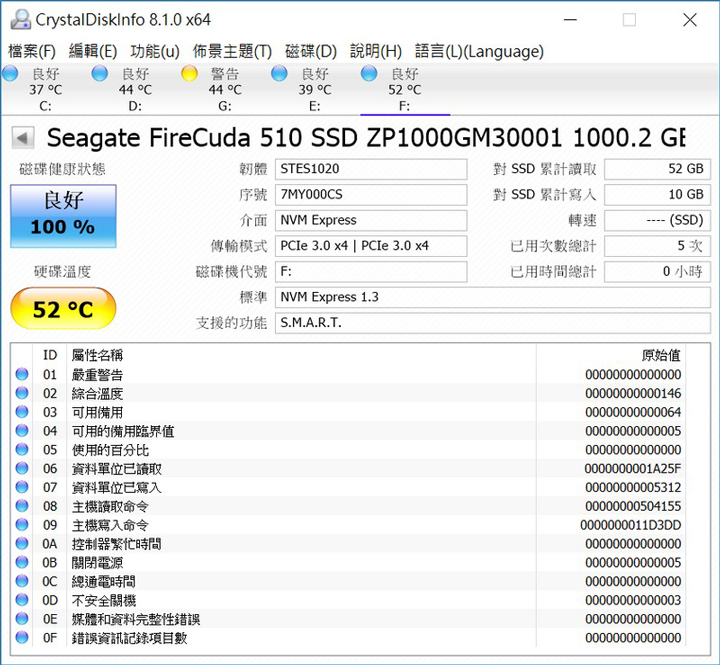
Task: Select attribute row 06 資料單位已讀取
Action: coord(349,469)
